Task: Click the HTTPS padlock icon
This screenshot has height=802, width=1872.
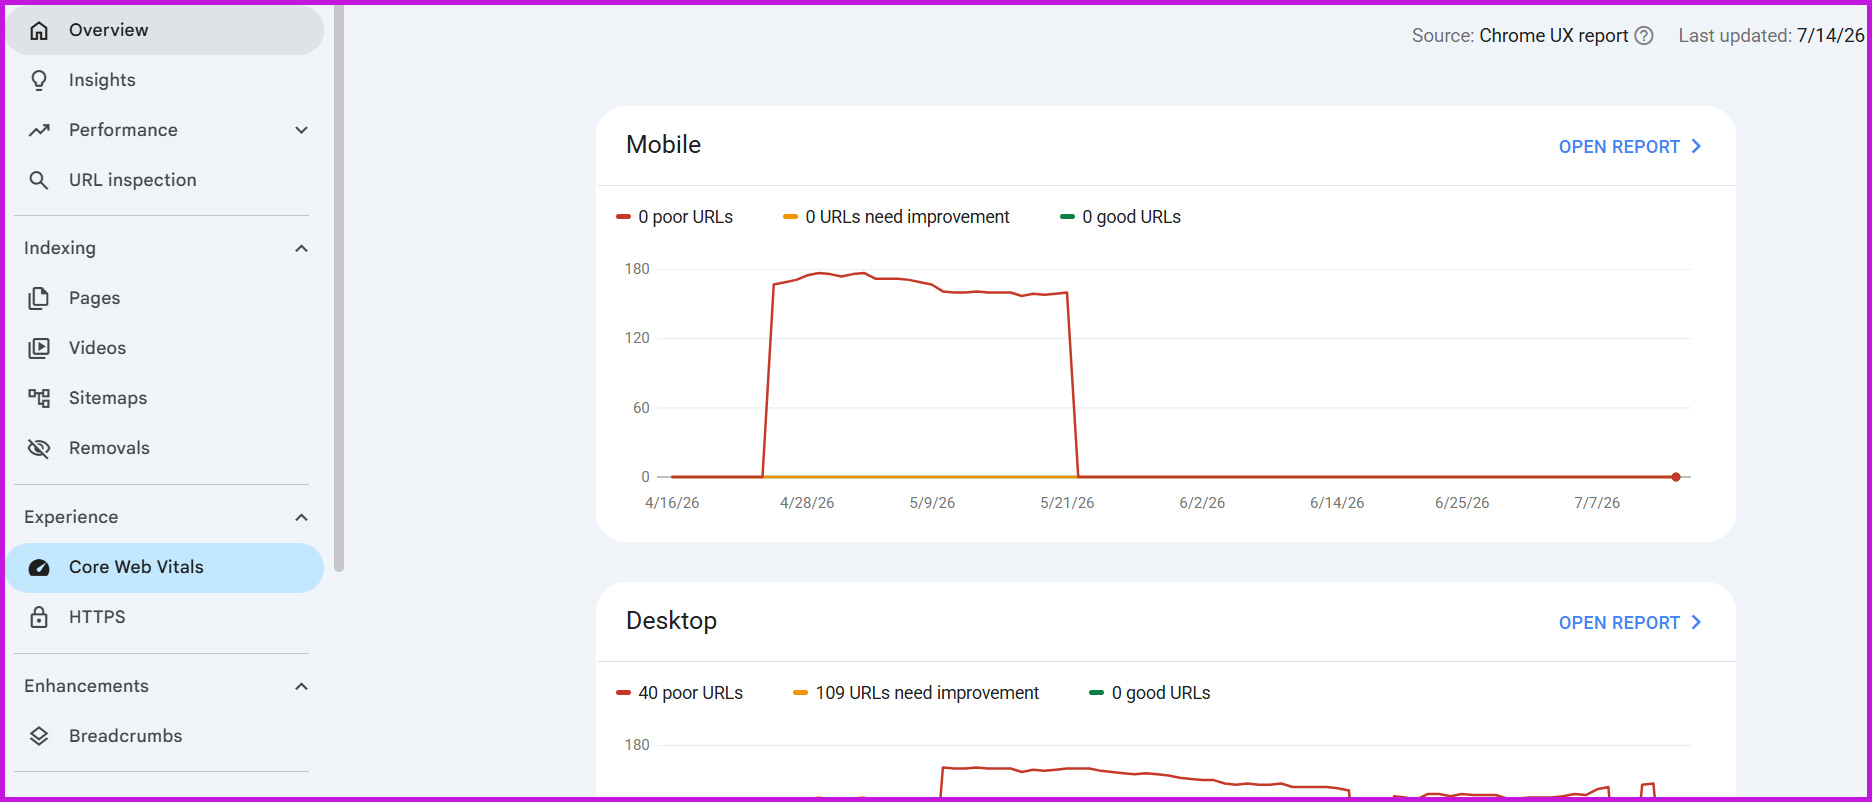Action: (x=39, y=617)
